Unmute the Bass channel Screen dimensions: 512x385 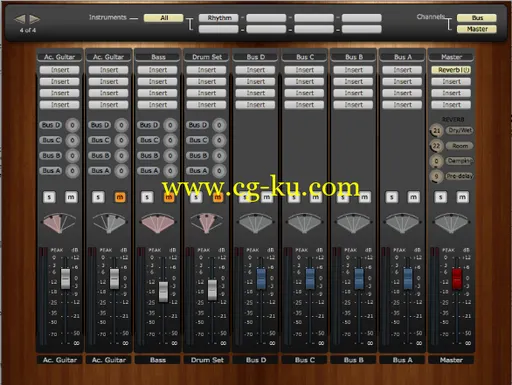click(x=169, y=197)
